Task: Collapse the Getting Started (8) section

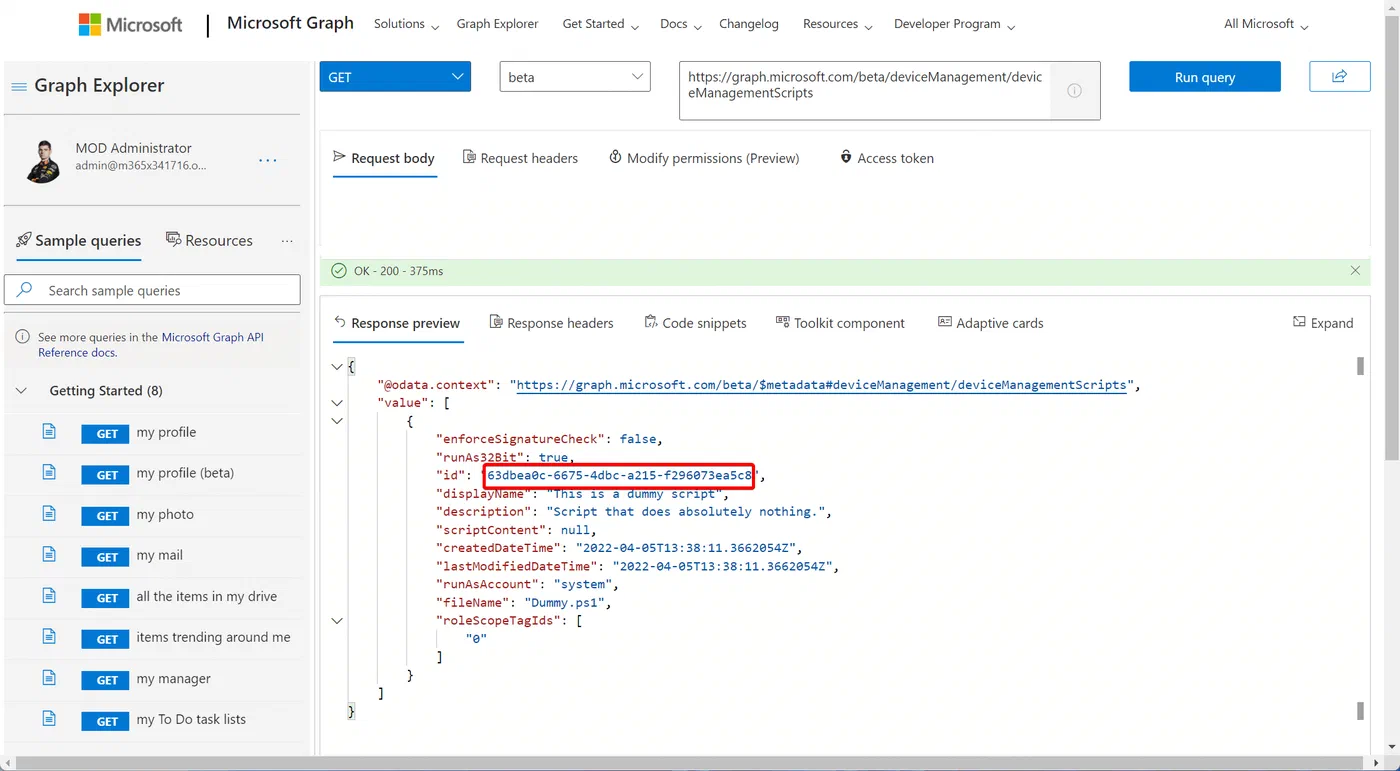Action: [22, 391]
